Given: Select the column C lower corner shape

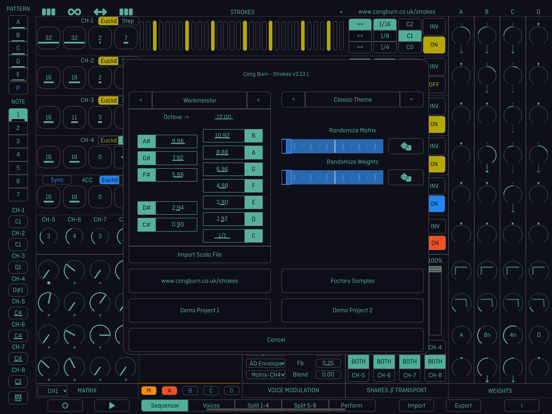Looking at the screenshot, I should tap(513, 303).
